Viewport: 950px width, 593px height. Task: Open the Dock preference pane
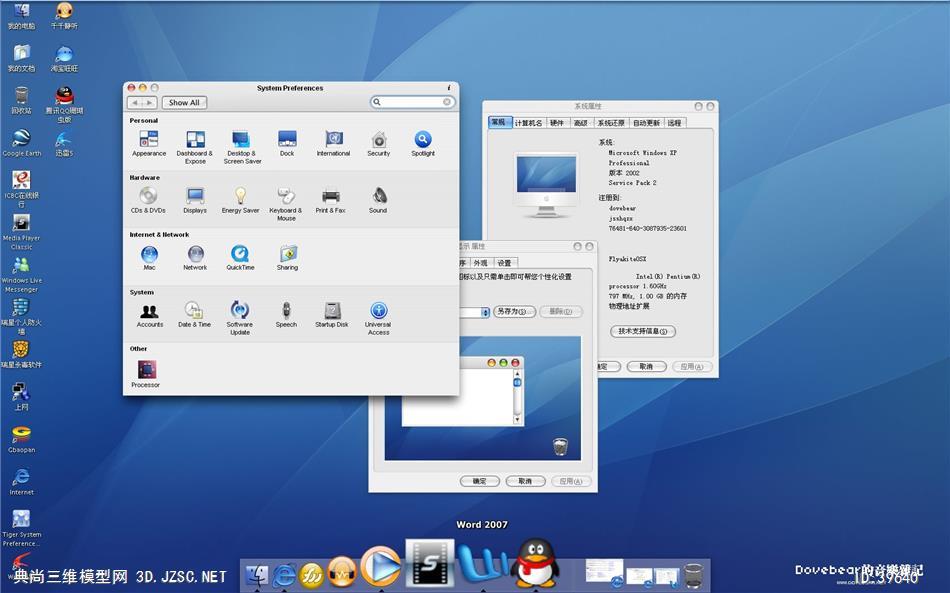pyautogui.click(x=287, y=144)
